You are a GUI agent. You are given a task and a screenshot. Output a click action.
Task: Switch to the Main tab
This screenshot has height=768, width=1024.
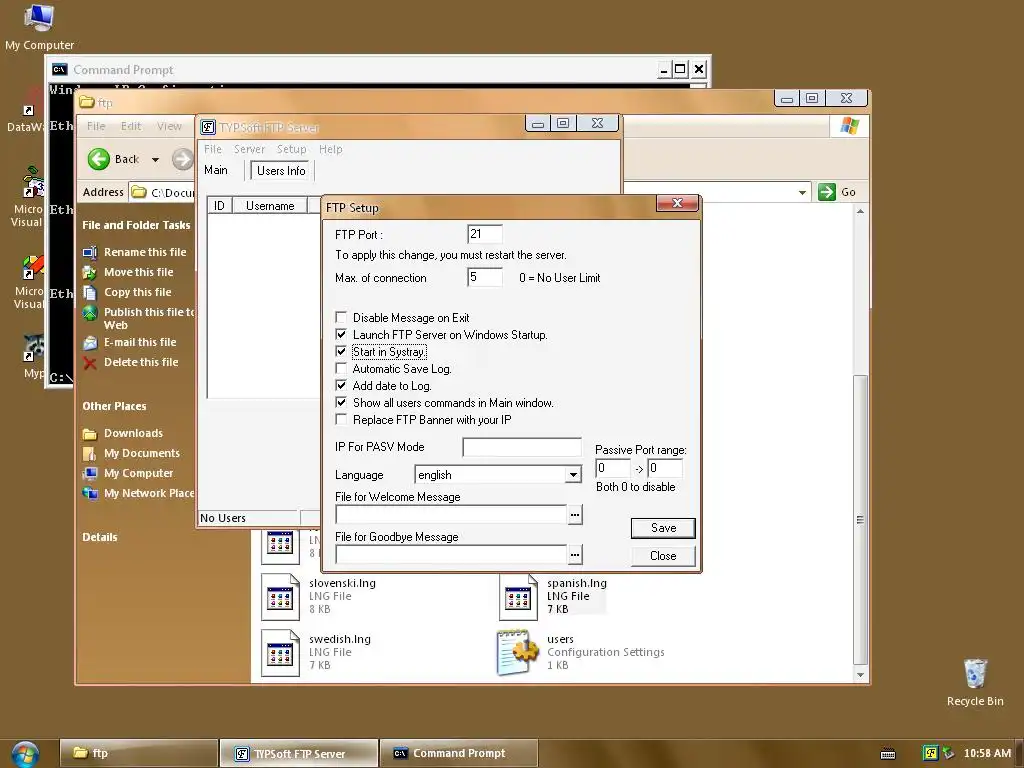tap(216, 170)
